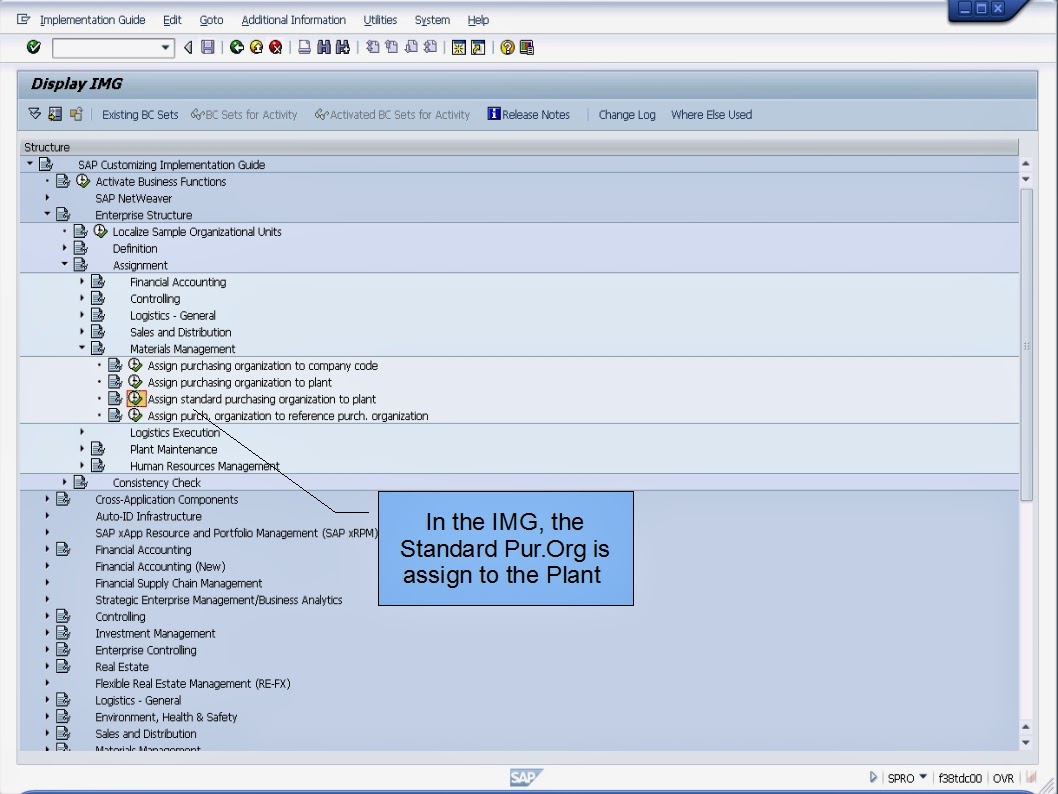Expand the Financial Accounting assignment node
The image size is (1058, 794).
point(82,282)
